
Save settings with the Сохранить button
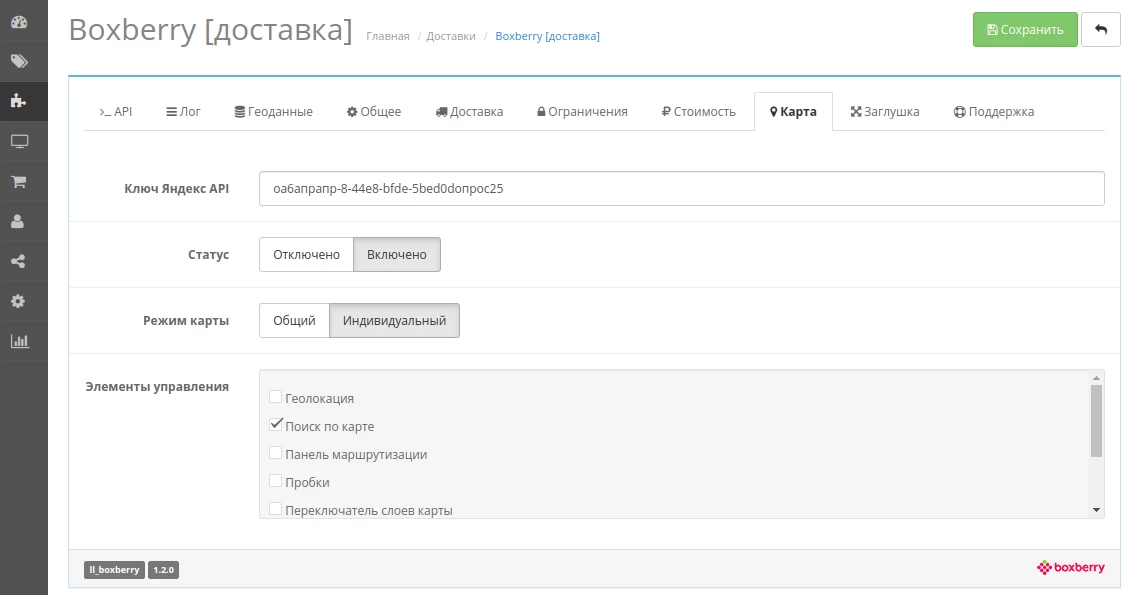[x=1025, y=30]
